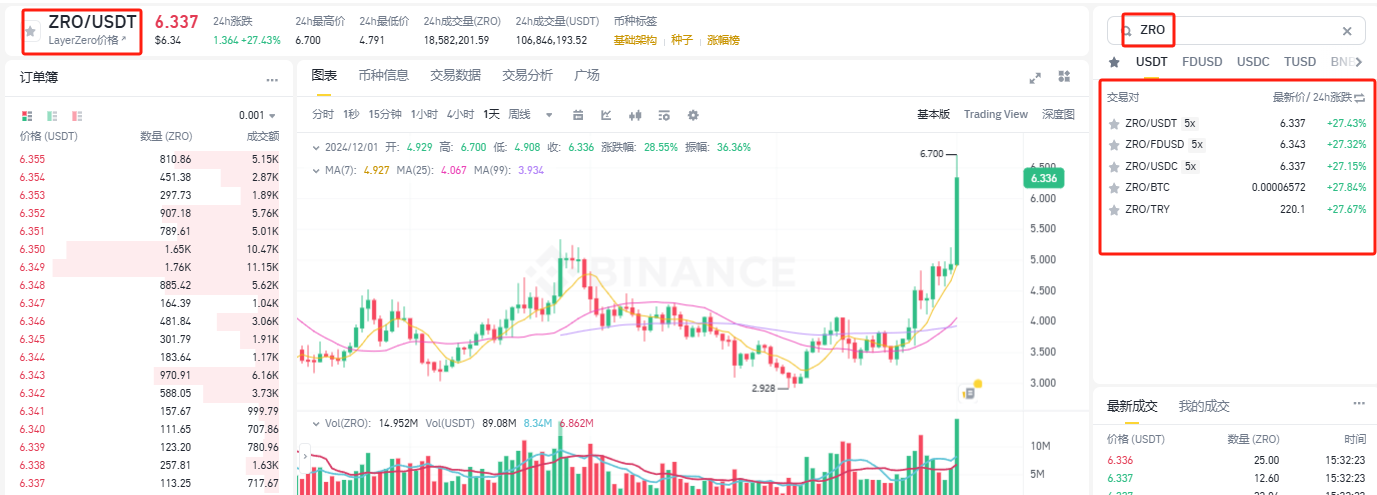The height and width of the screenshot is (495, 1377).
Task: Star the ZRO/USDC pair row
Action: [1114, 166]
